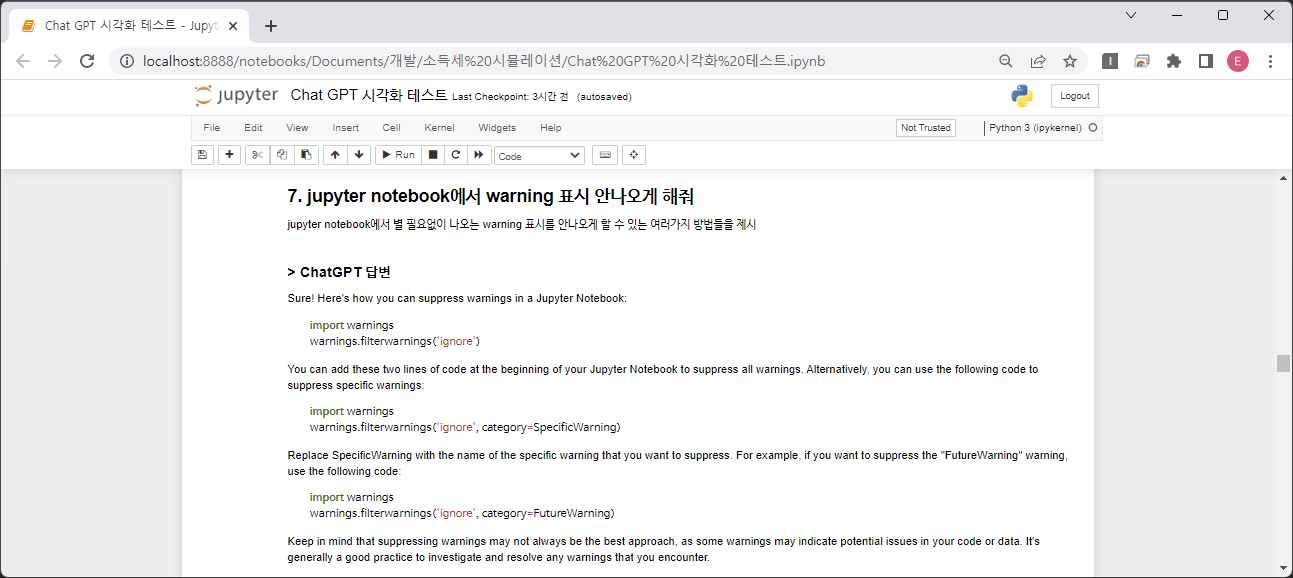Open the tab search chevron
Image resolution: width=1293 pixels, height=578 pixels.
tap(1131, 15)
